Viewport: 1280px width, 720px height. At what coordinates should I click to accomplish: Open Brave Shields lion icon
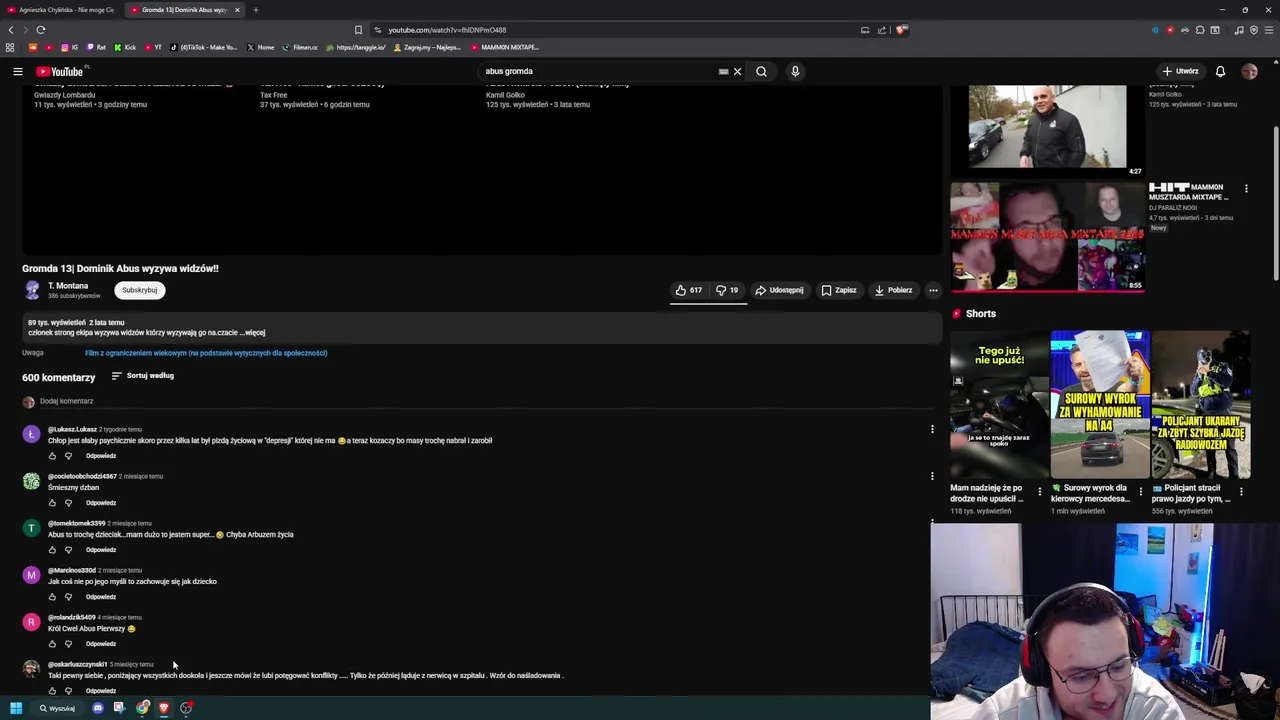click(x=901, y=30)
